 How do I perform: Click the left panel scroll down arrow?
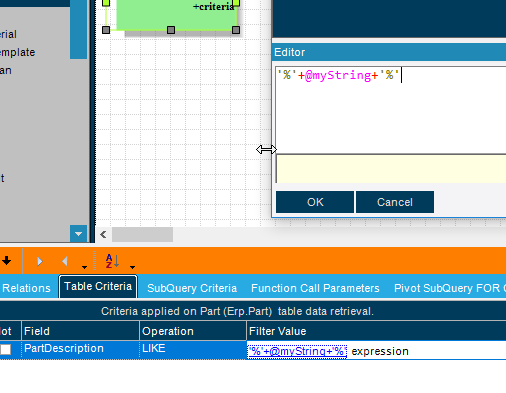point(78,234)
